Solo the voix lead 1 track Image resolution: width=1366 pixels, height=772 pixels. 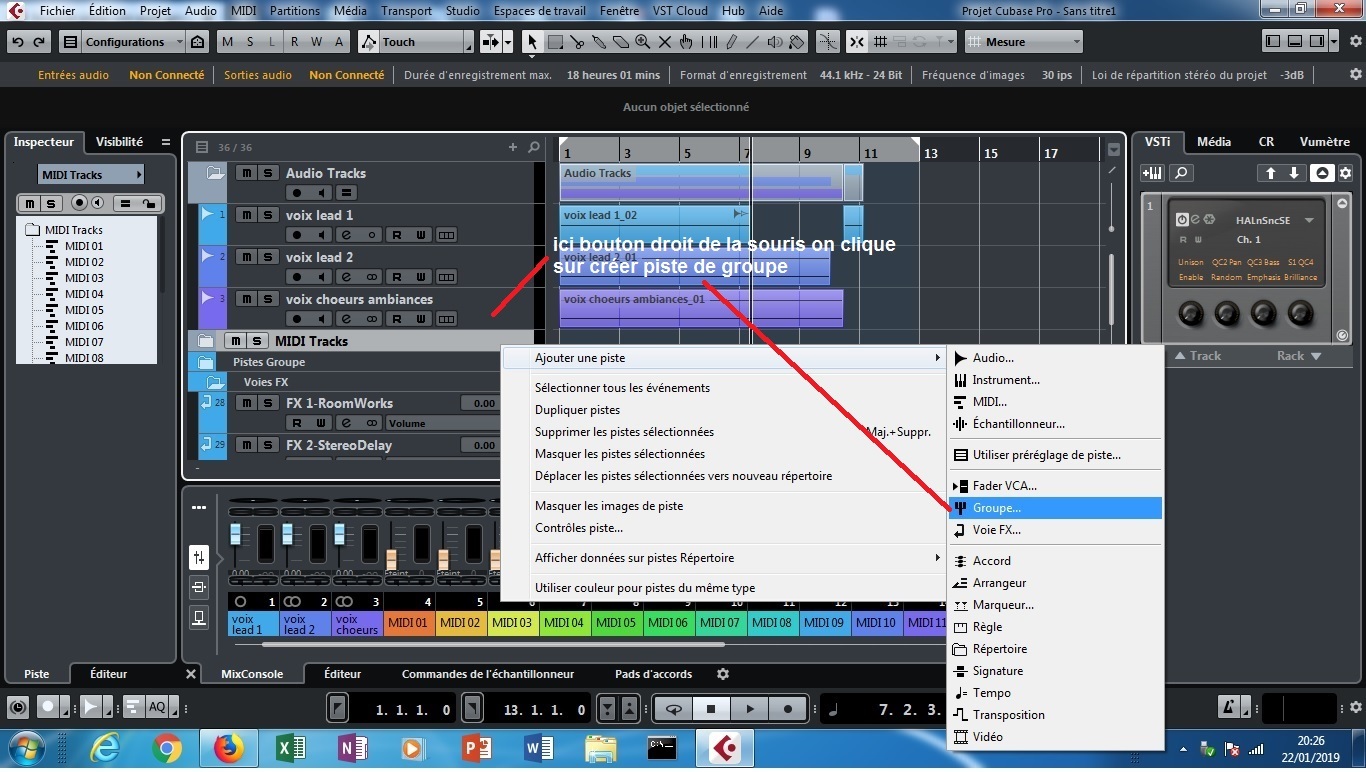pyautogui.click(x=267, y=215)
